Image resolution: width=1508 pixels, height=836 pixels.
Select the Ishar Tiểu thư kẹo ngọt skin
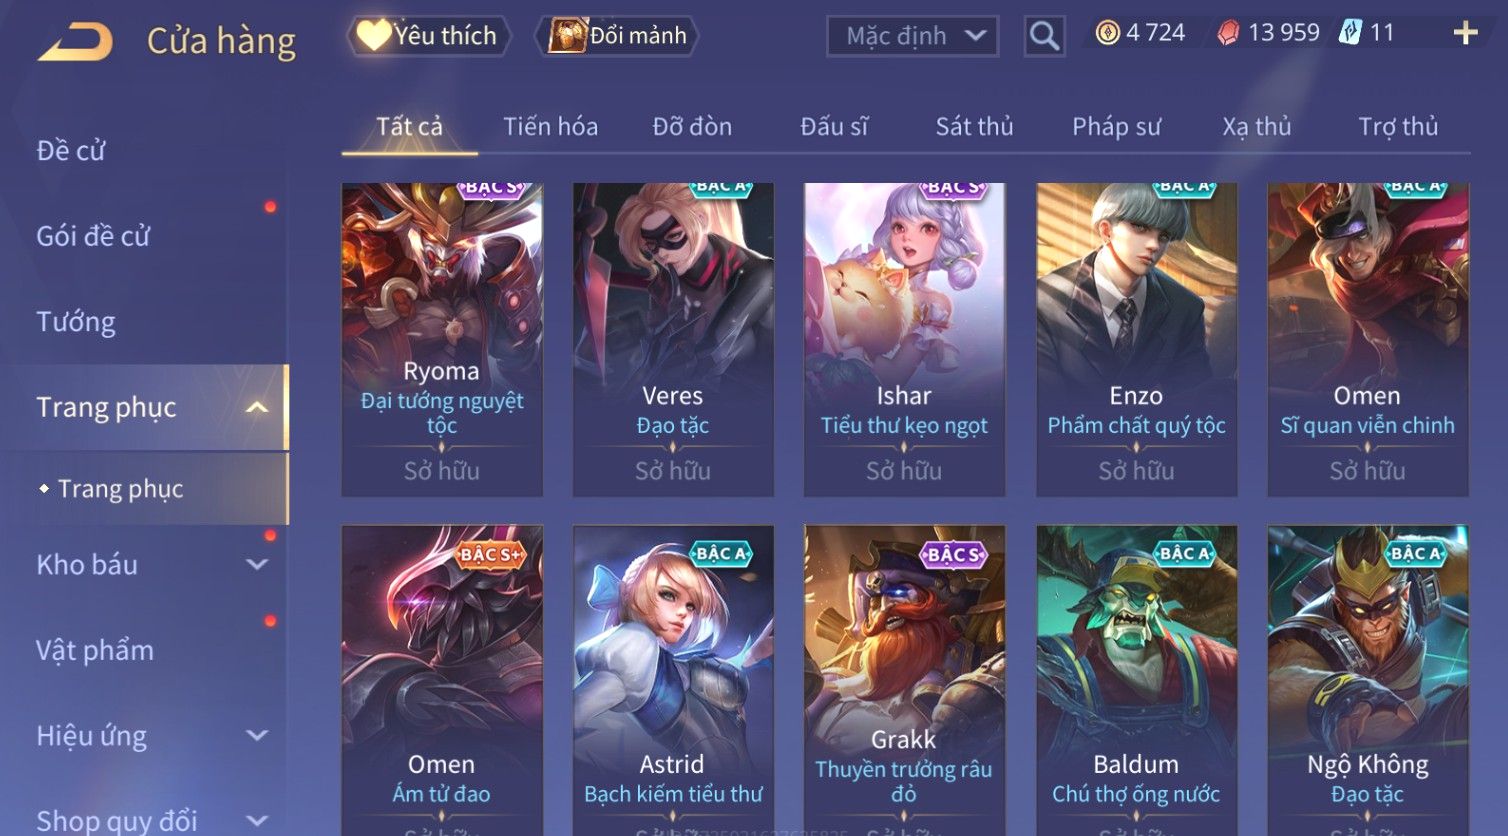(904, 339)
